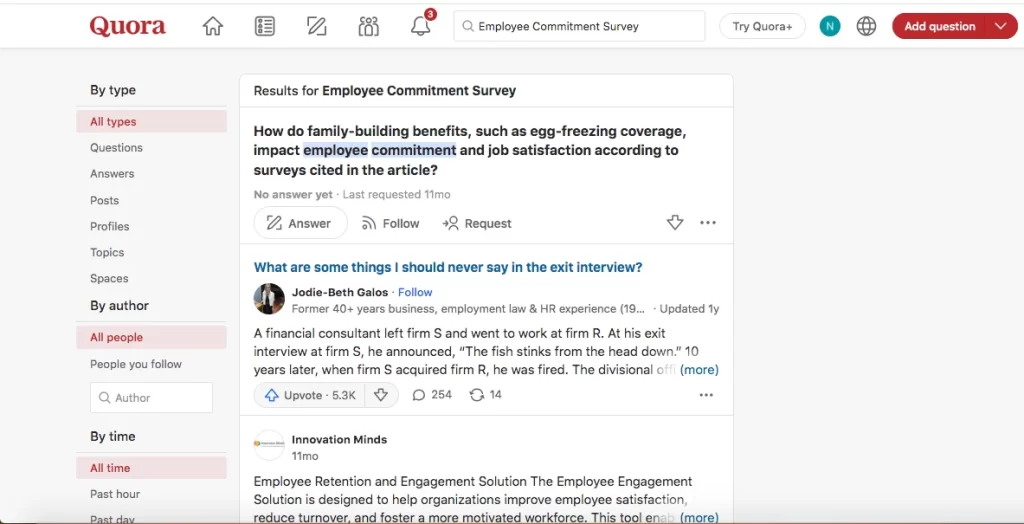The height and width of the screenshot is (524, 1024).
Task: Downvote the family-building benefits question
Action: click(x=675, y=223)
